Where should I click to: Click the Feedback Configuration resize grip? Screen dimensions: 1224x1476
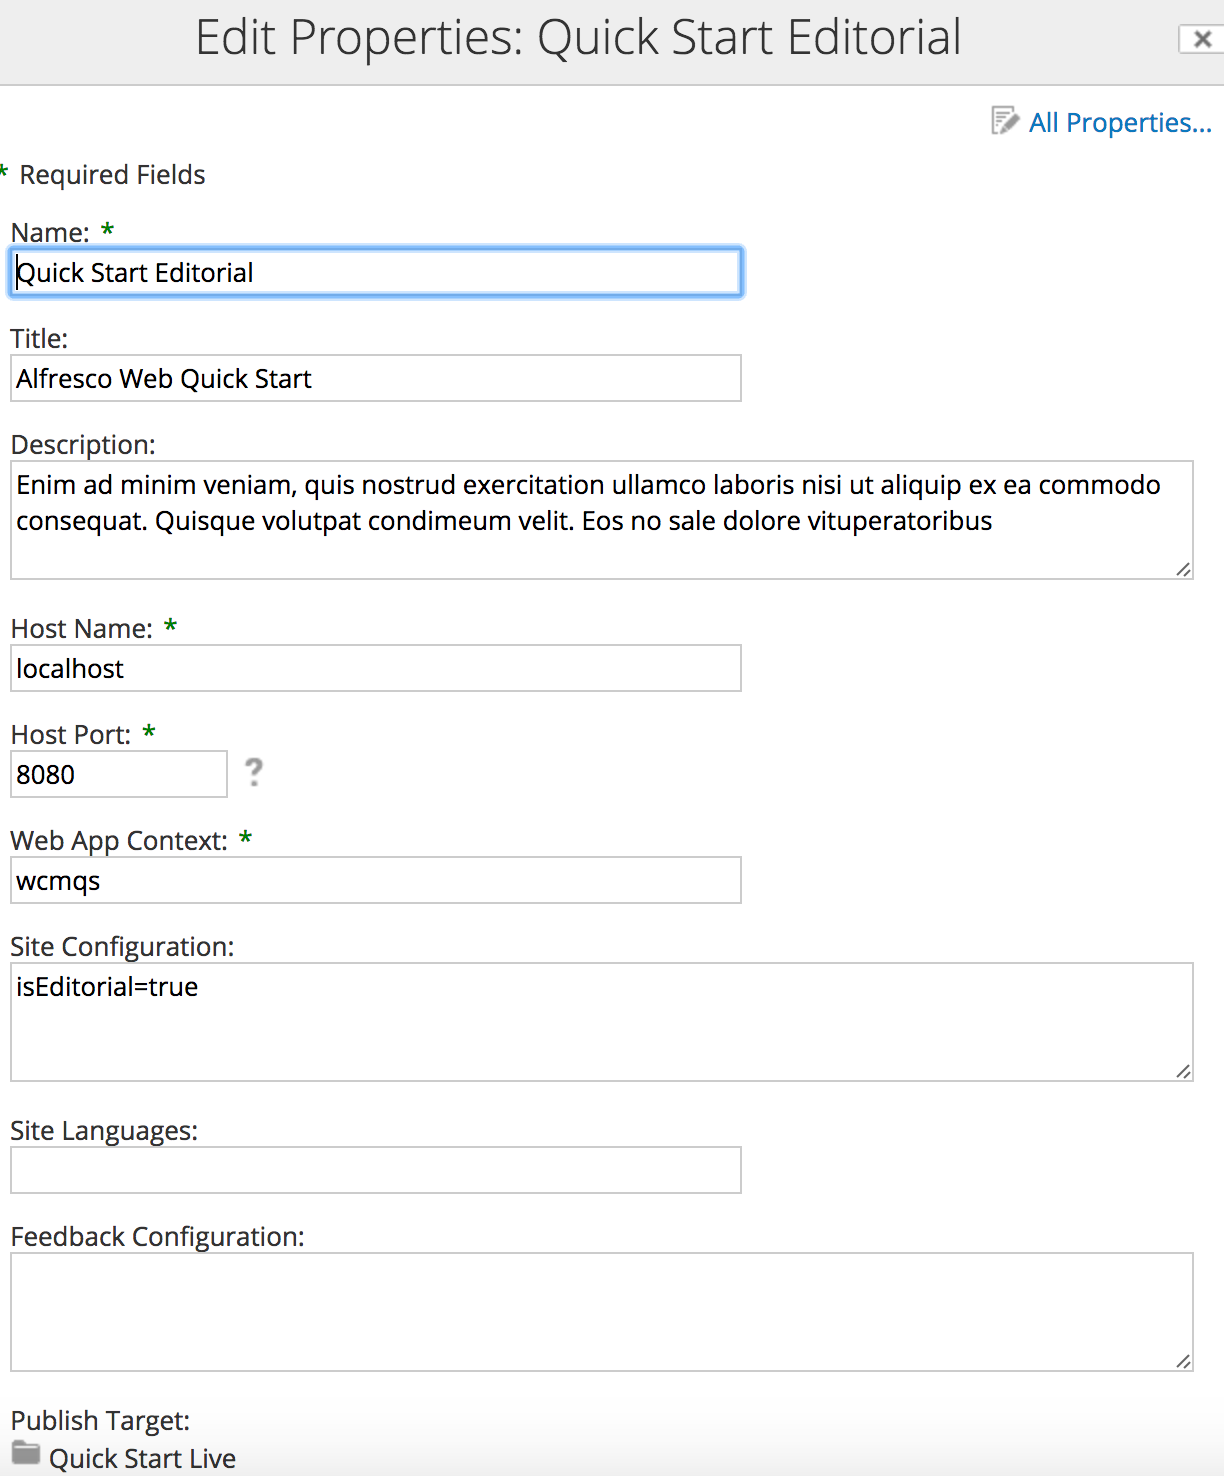pyautogui.click(x=1183, y=1361)
